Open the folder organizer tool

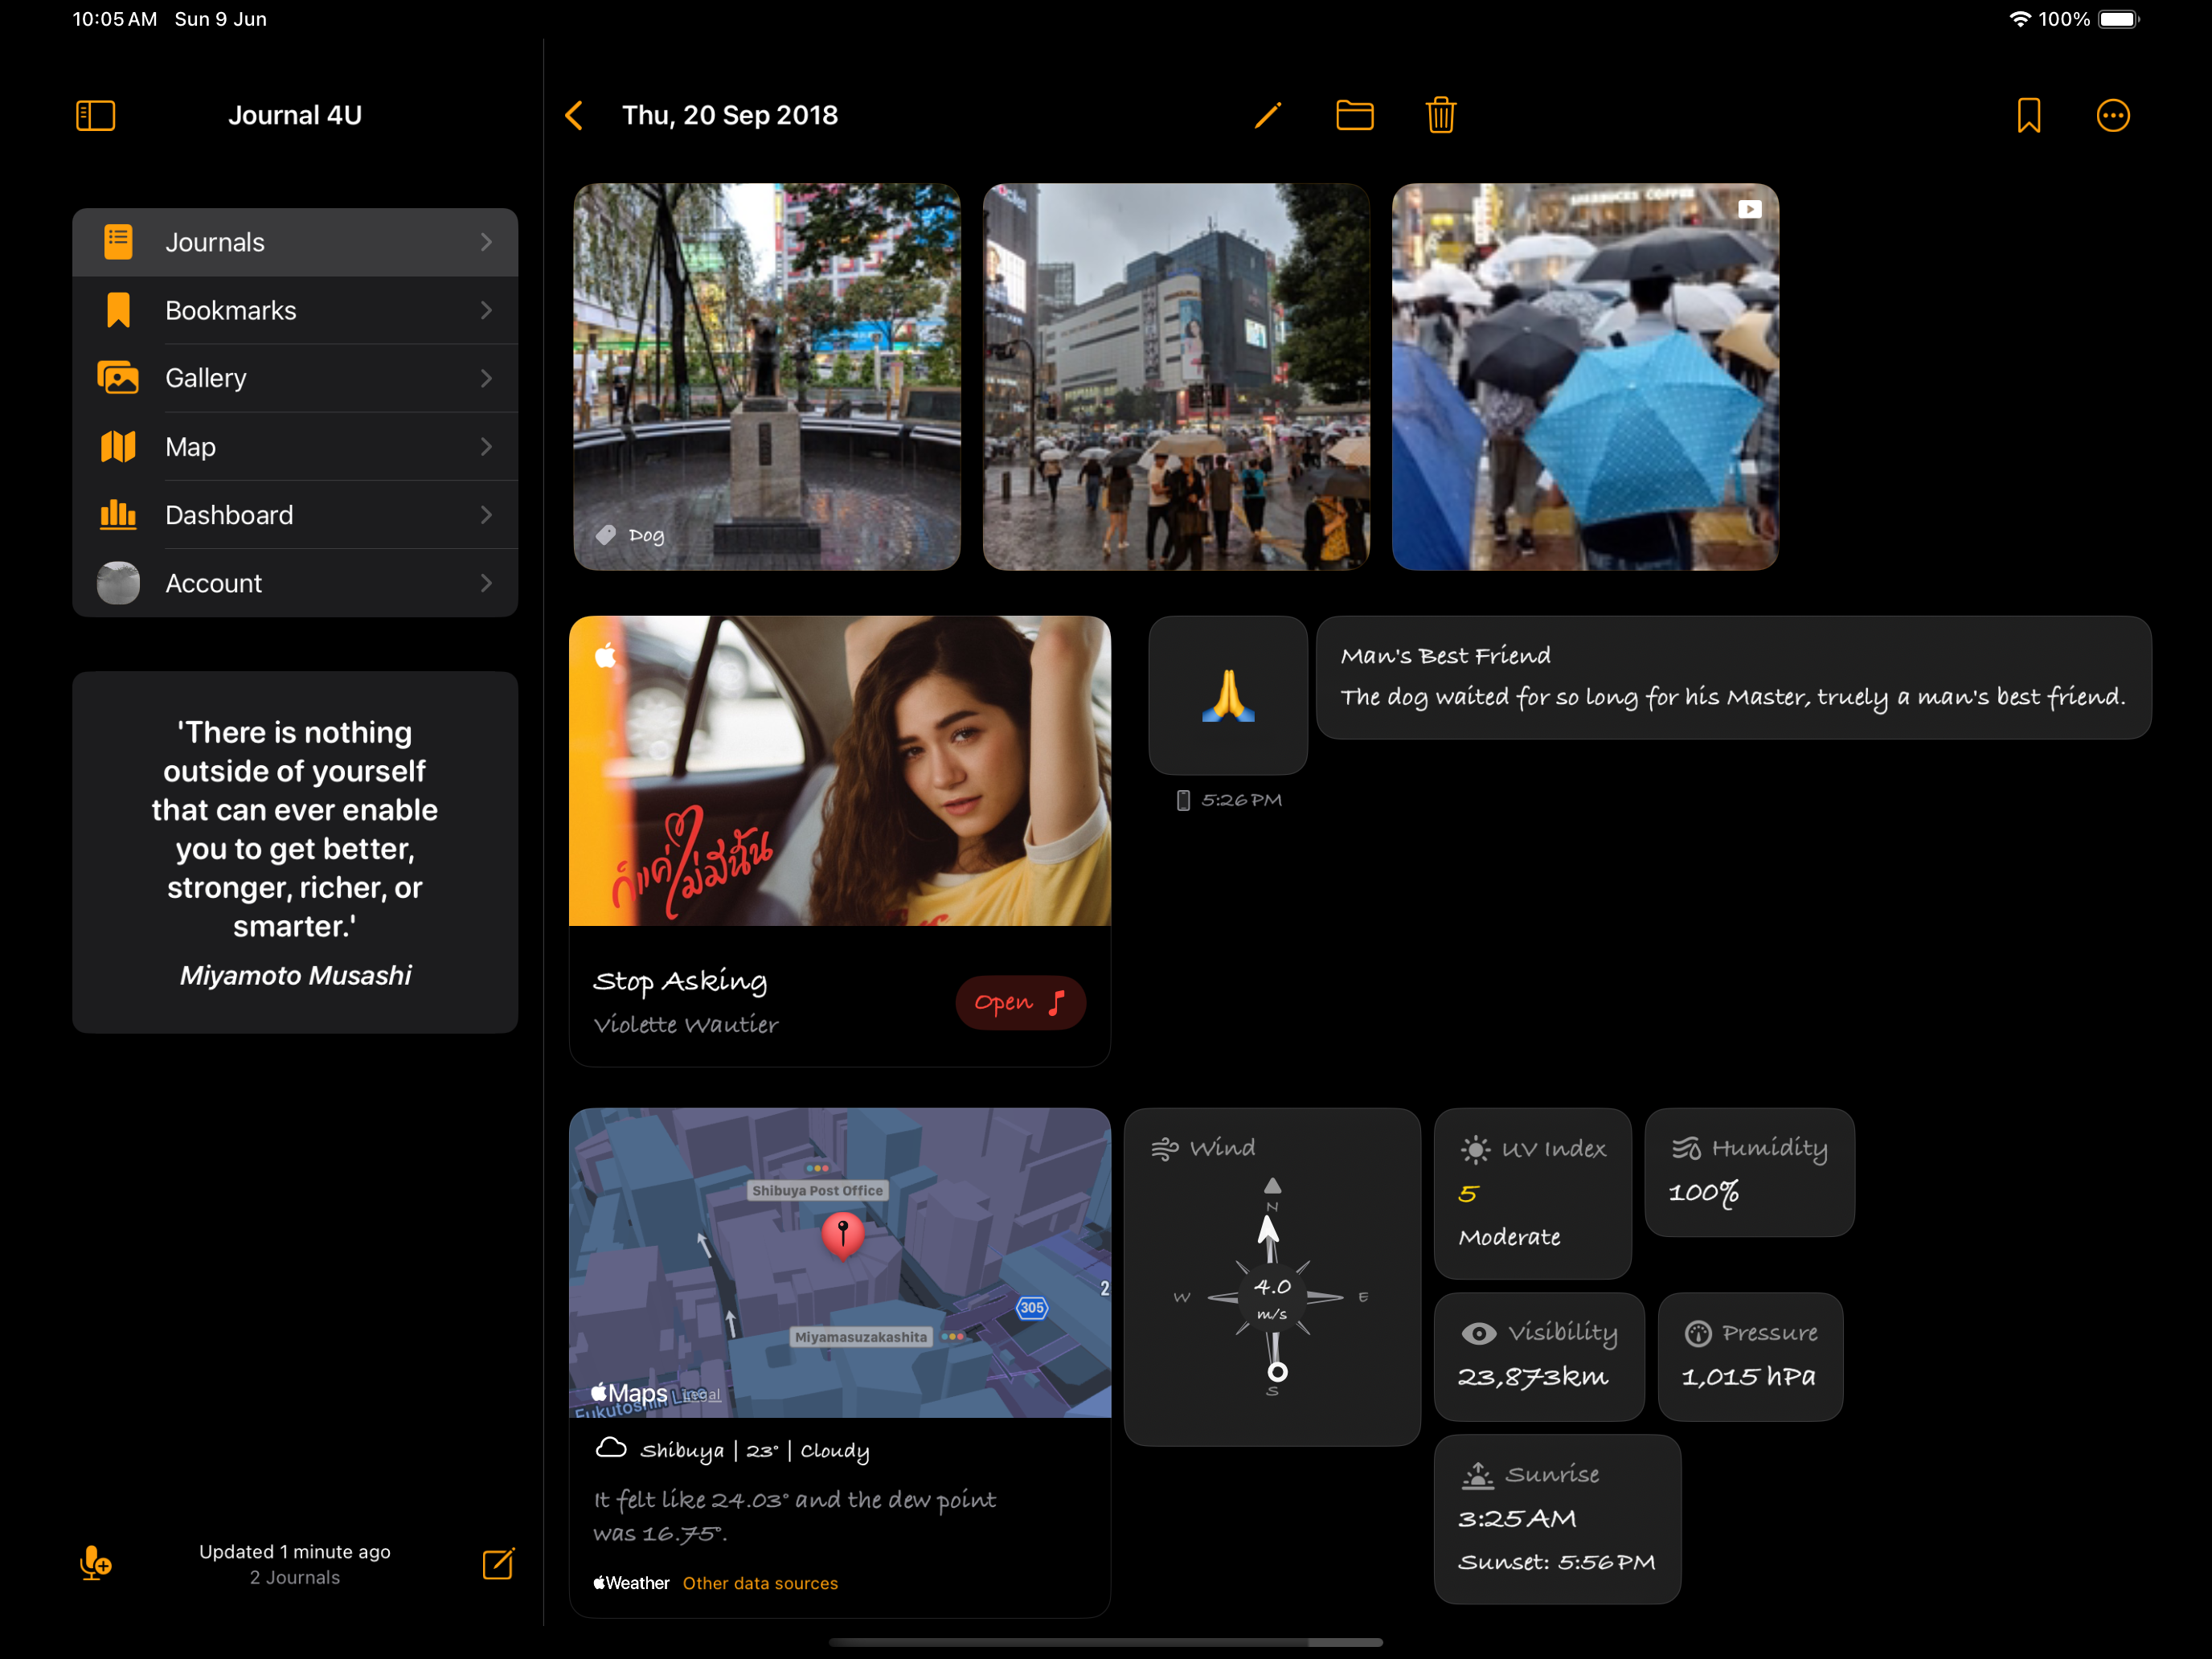click(1357, 117)
